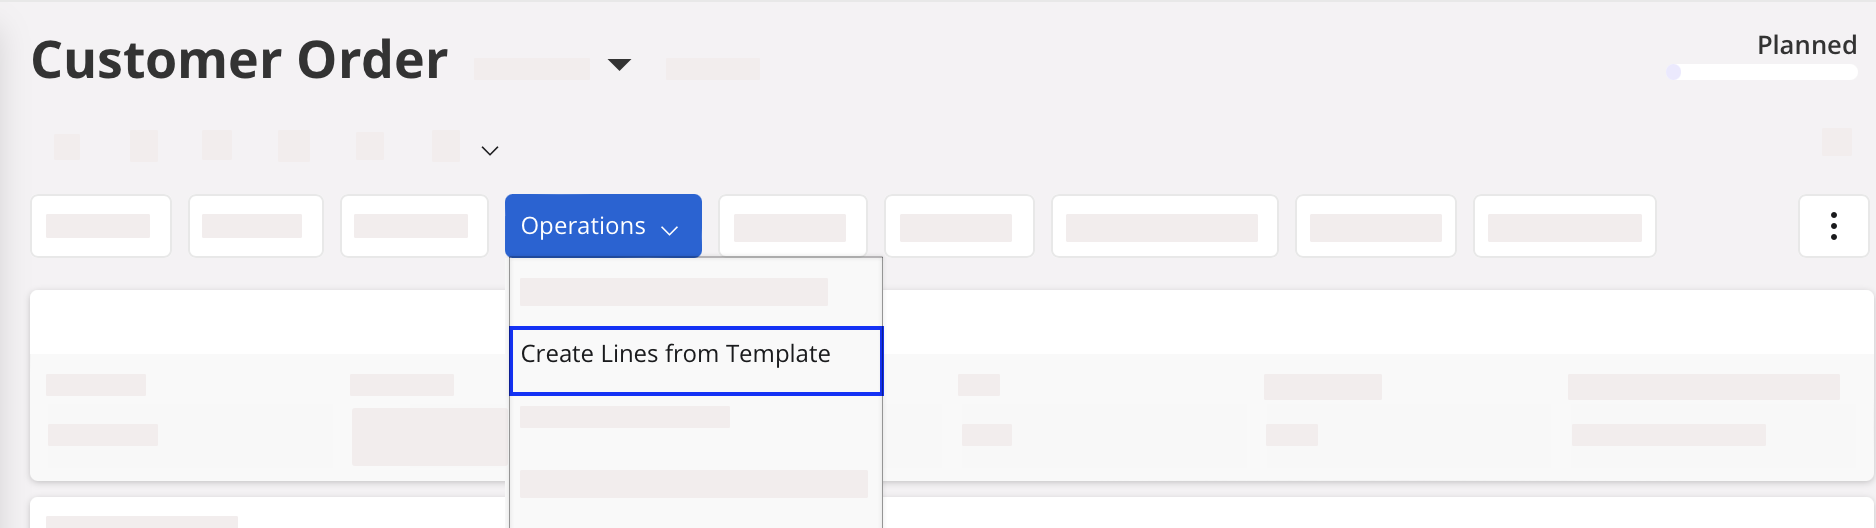Choose the blank entry above Create Lines from Template
Viewport: 1876px width, 528px height.
tap(674, 292)
